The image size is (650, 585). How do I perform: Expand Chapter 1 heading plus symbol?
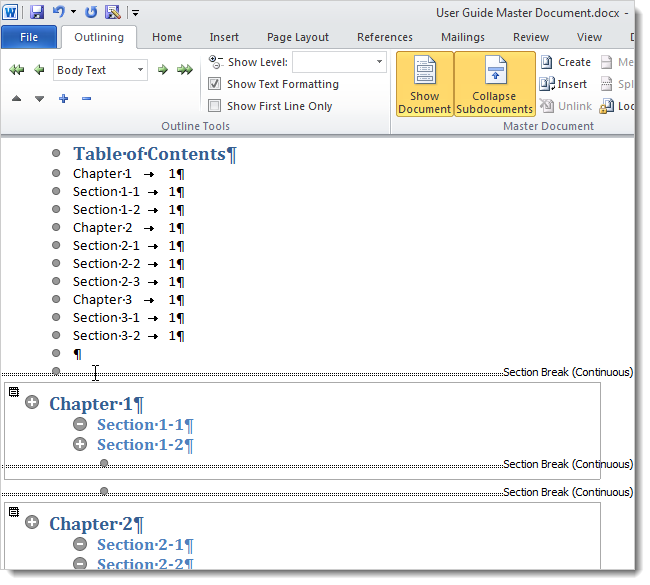pyautogui.click(x=32, y=404)
